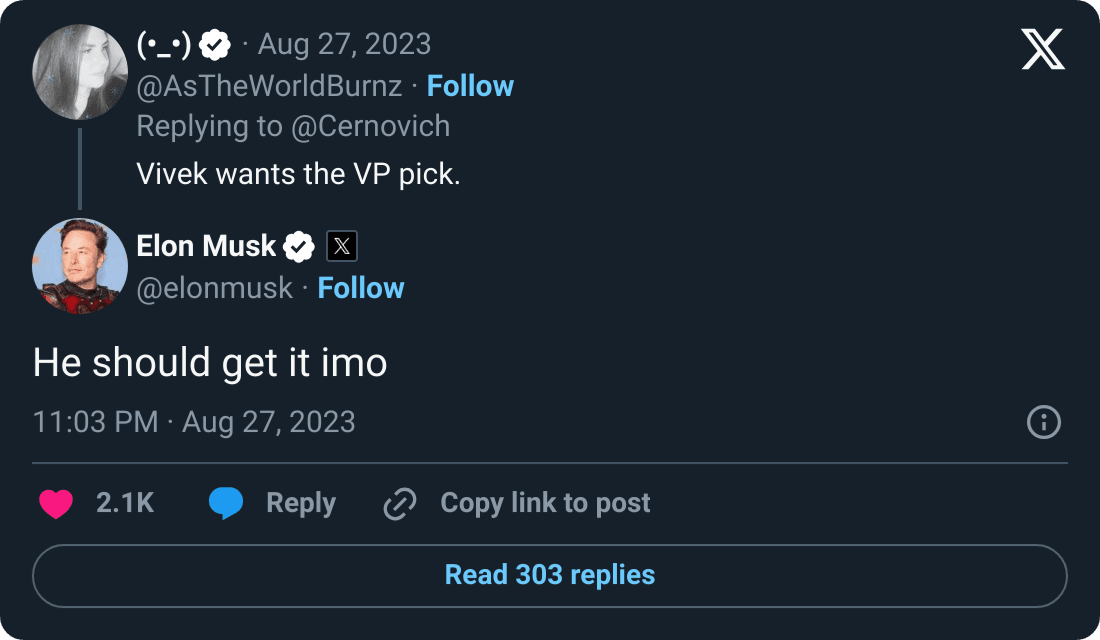Select the tweet text 'He should get it imo'
This screenshot has height=640, width=1100.
tap(210, 363)
